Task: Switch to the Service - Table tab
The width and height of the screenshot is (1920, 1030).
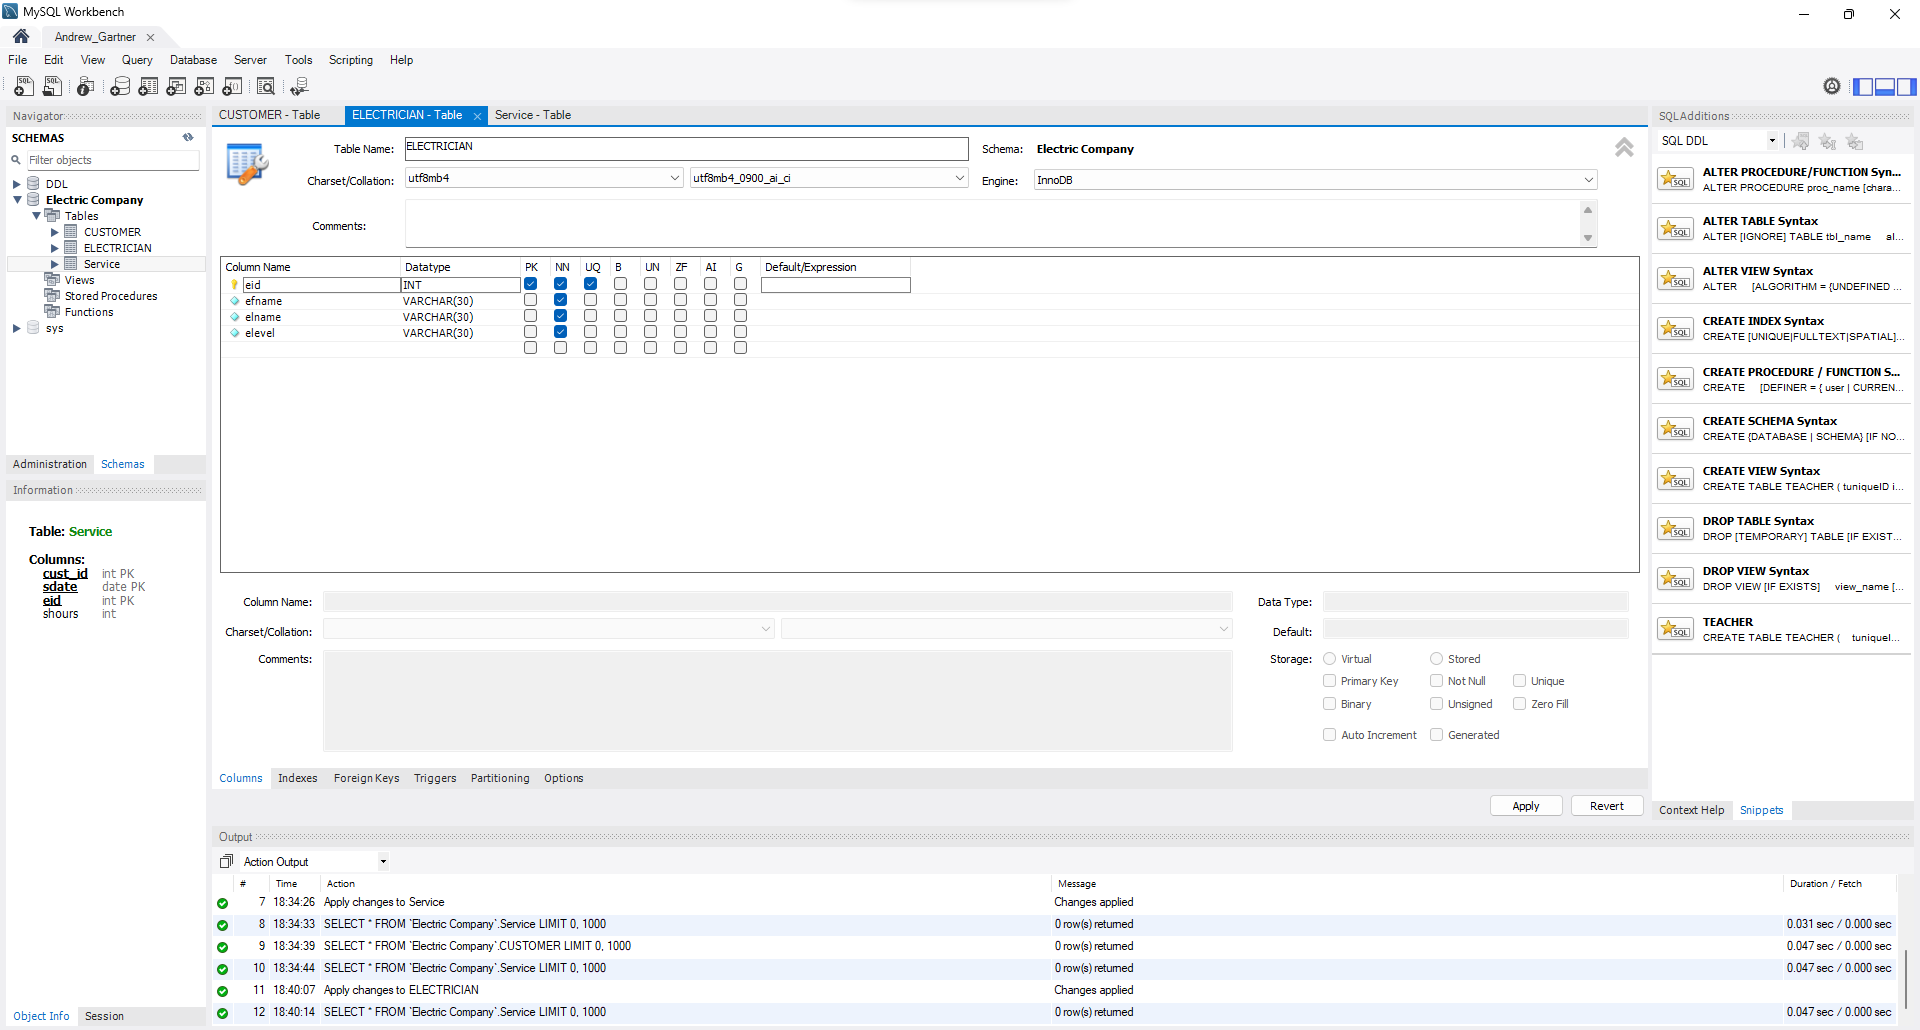Action: point(533,115)
